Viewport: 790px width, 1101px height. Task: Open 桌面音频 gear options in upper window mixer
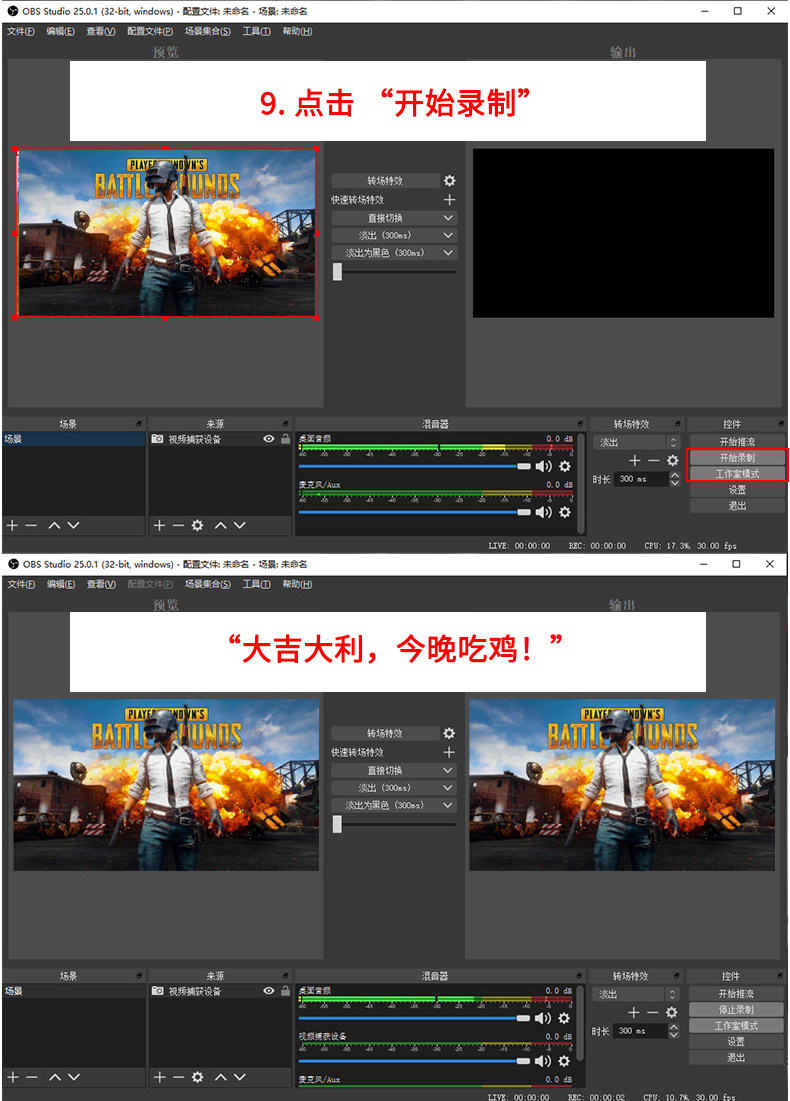(565, 466)
